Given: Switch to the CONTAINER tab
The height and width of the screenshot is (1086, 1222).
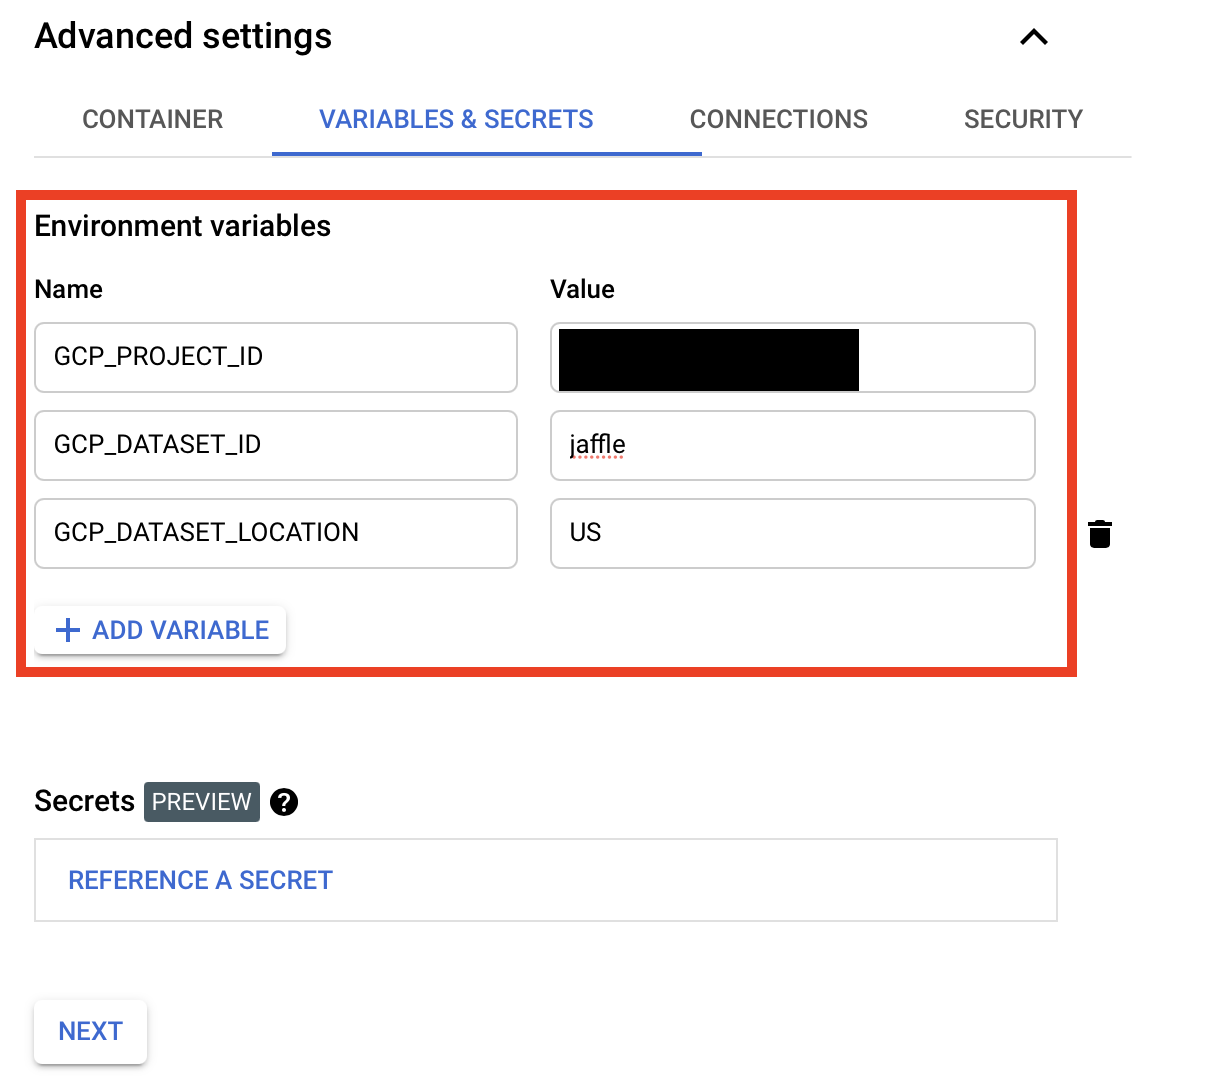Looking at the screenshot, I should (153, 119).
